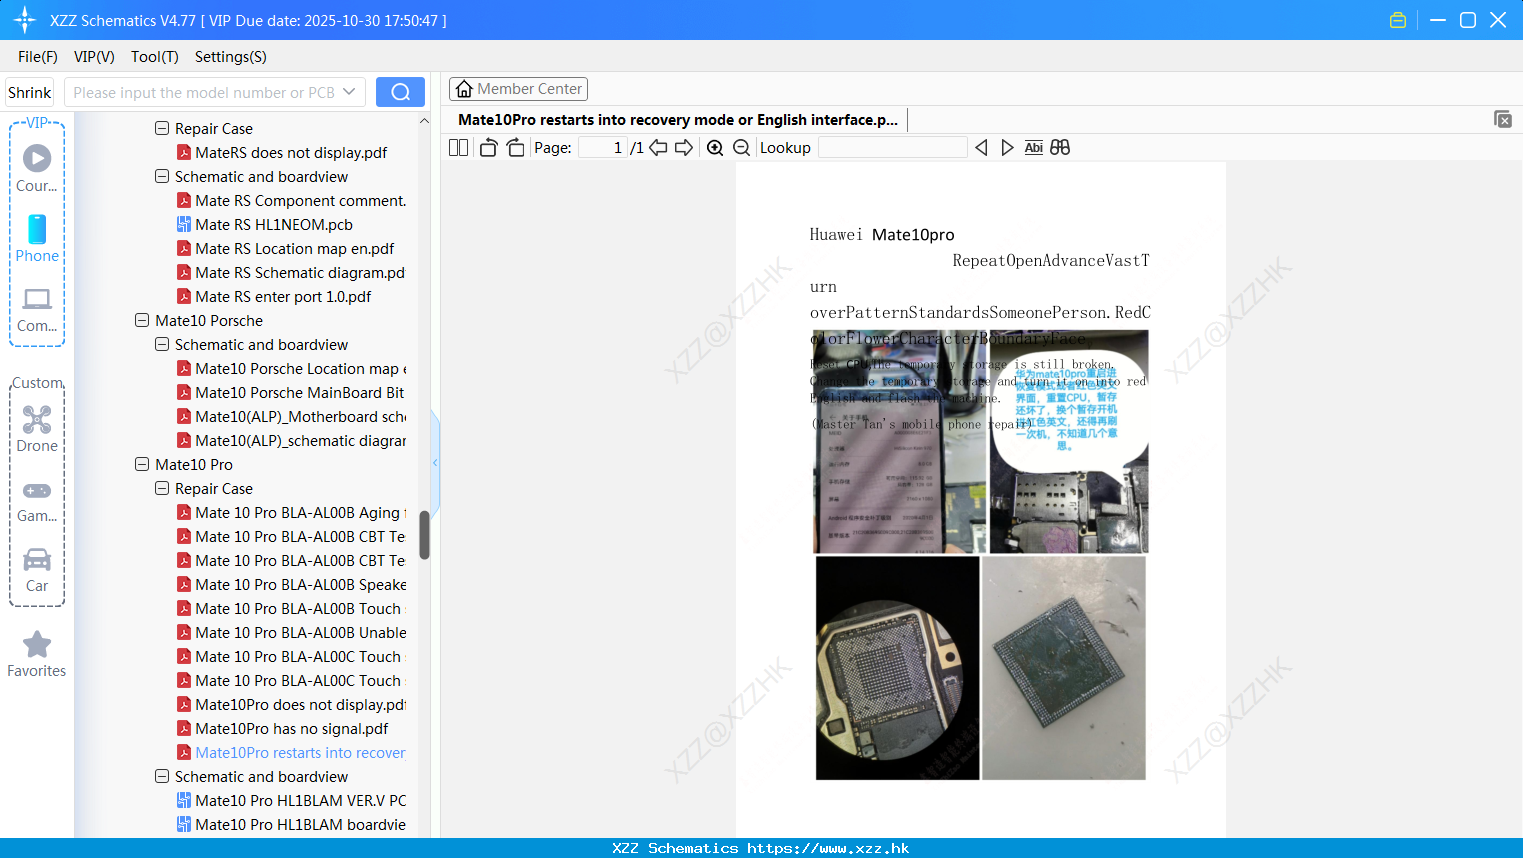Click the page number field
The width and height of the screenshot is (1523, 858).
603,147
